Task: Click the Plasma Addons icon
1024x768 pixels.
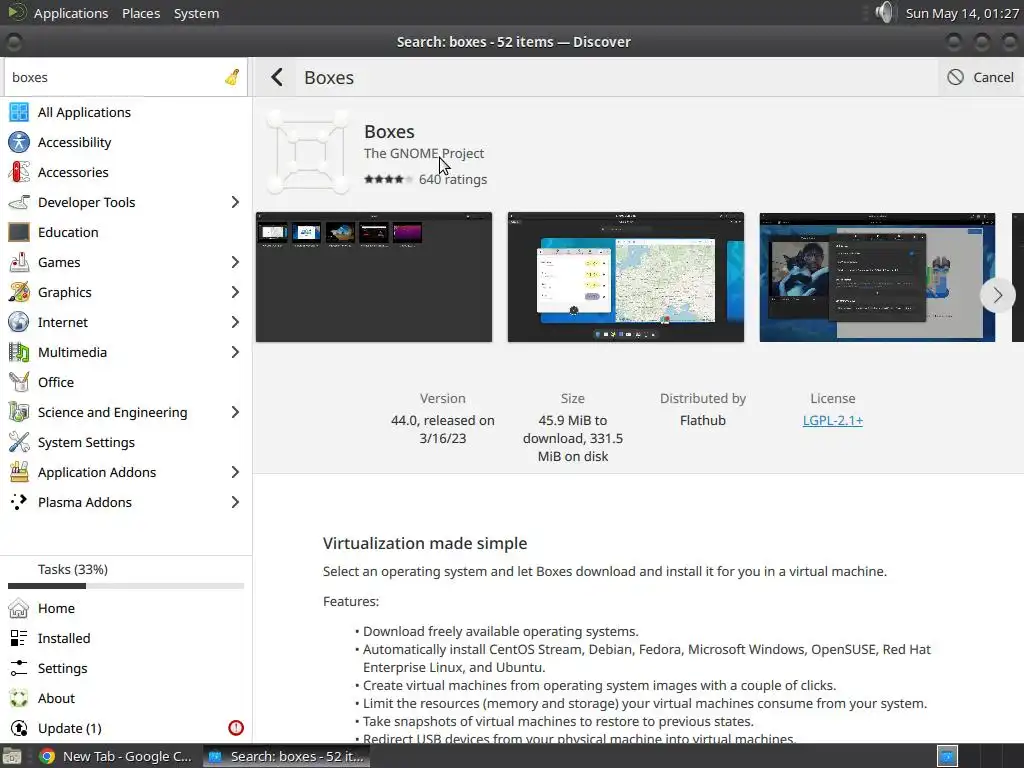Action: click(19, 502)
